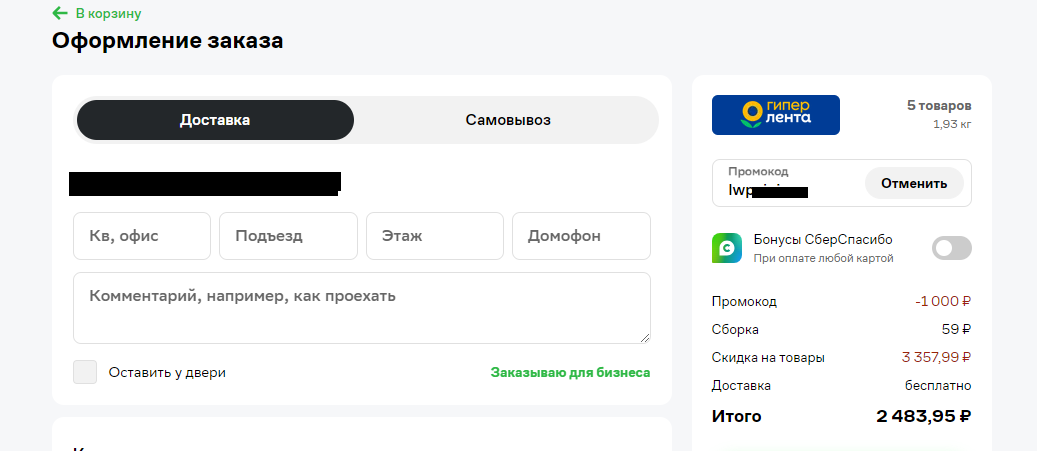Select the Домофон input field
This screenshot has height=451, width=1037.
581,236
